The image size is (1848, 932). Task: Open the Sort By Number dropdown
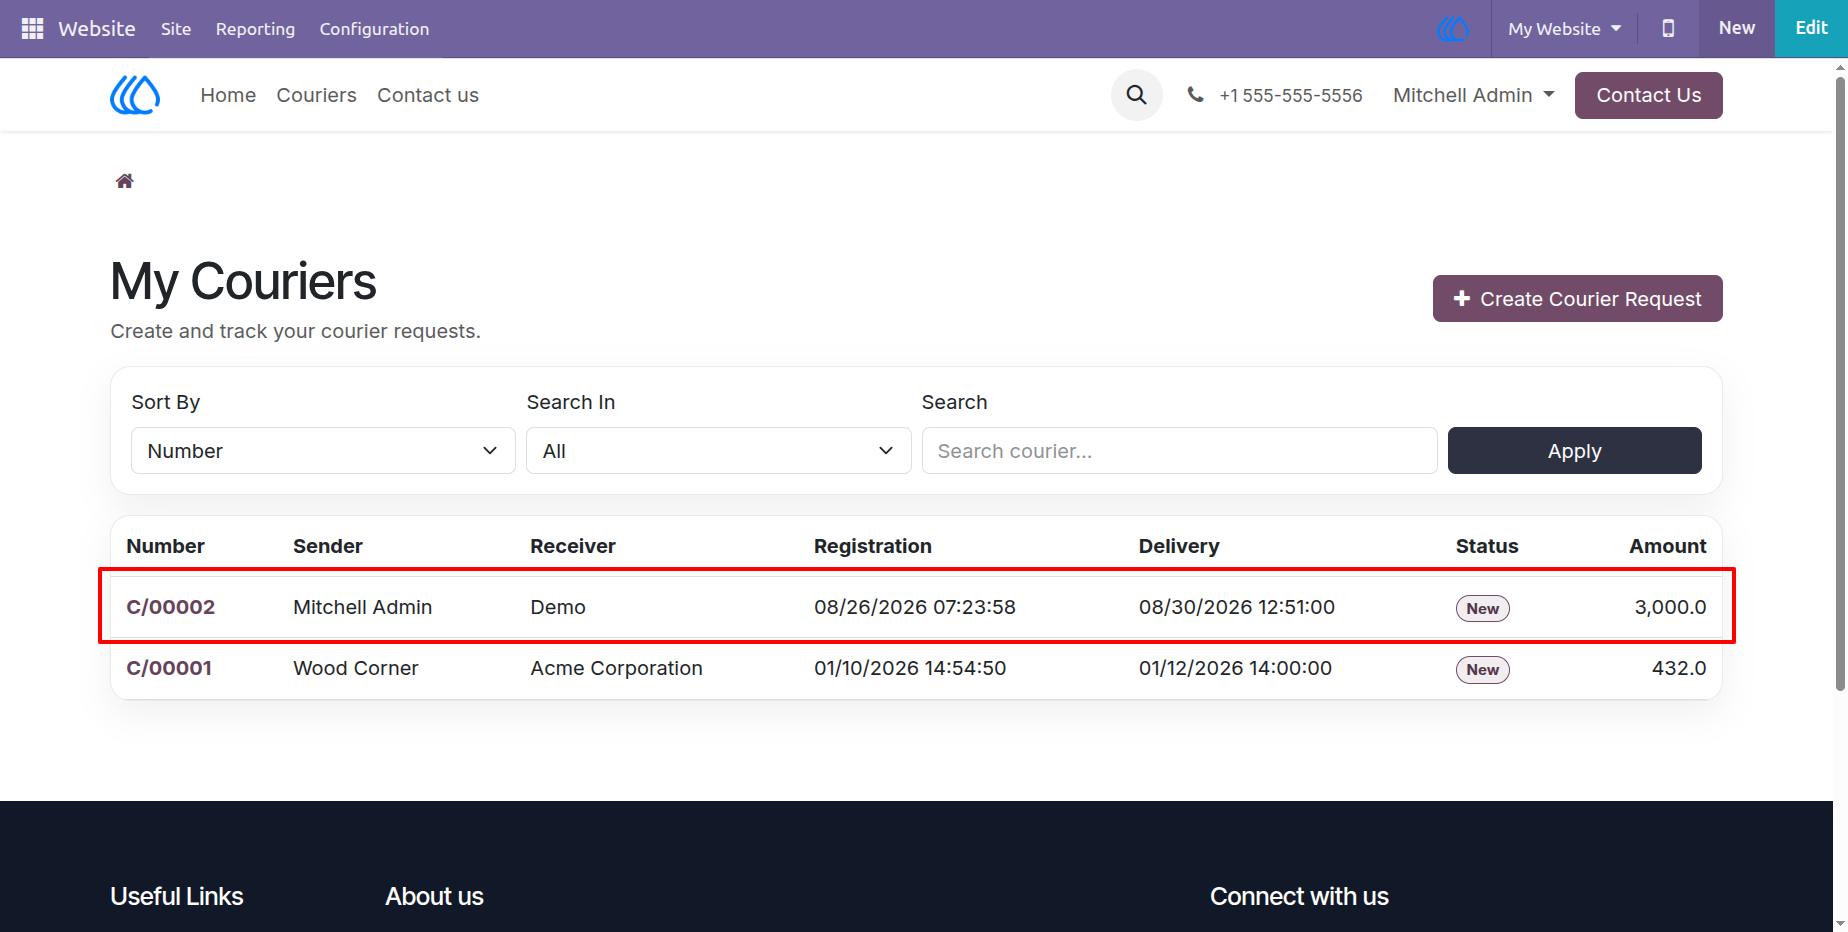(323, 451)
